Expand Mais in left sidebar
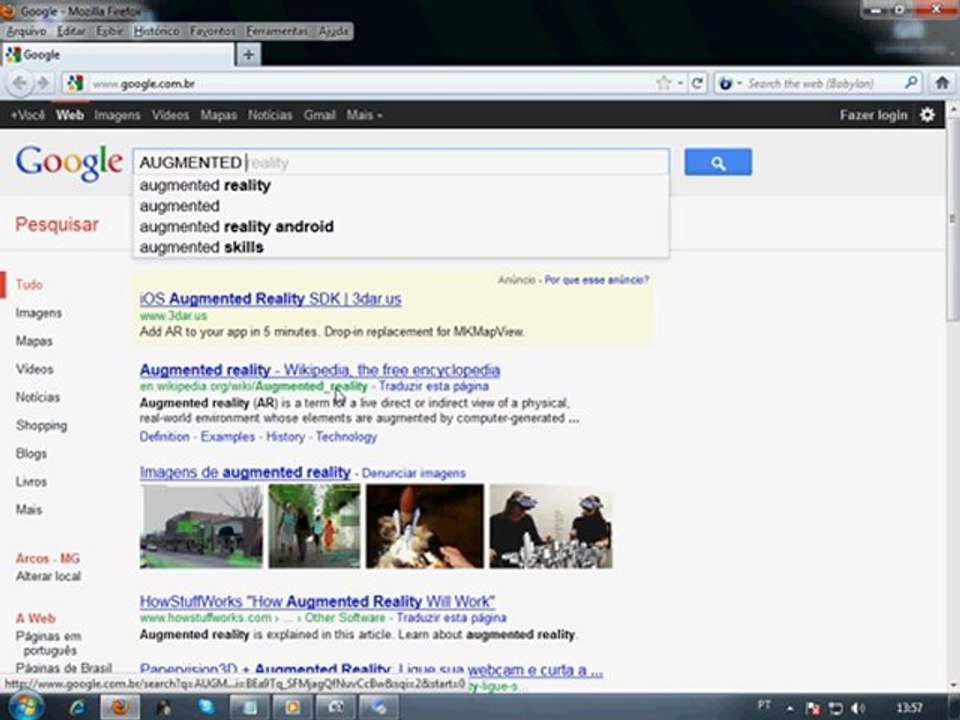The image size is (960, 720). pos(29,509)
